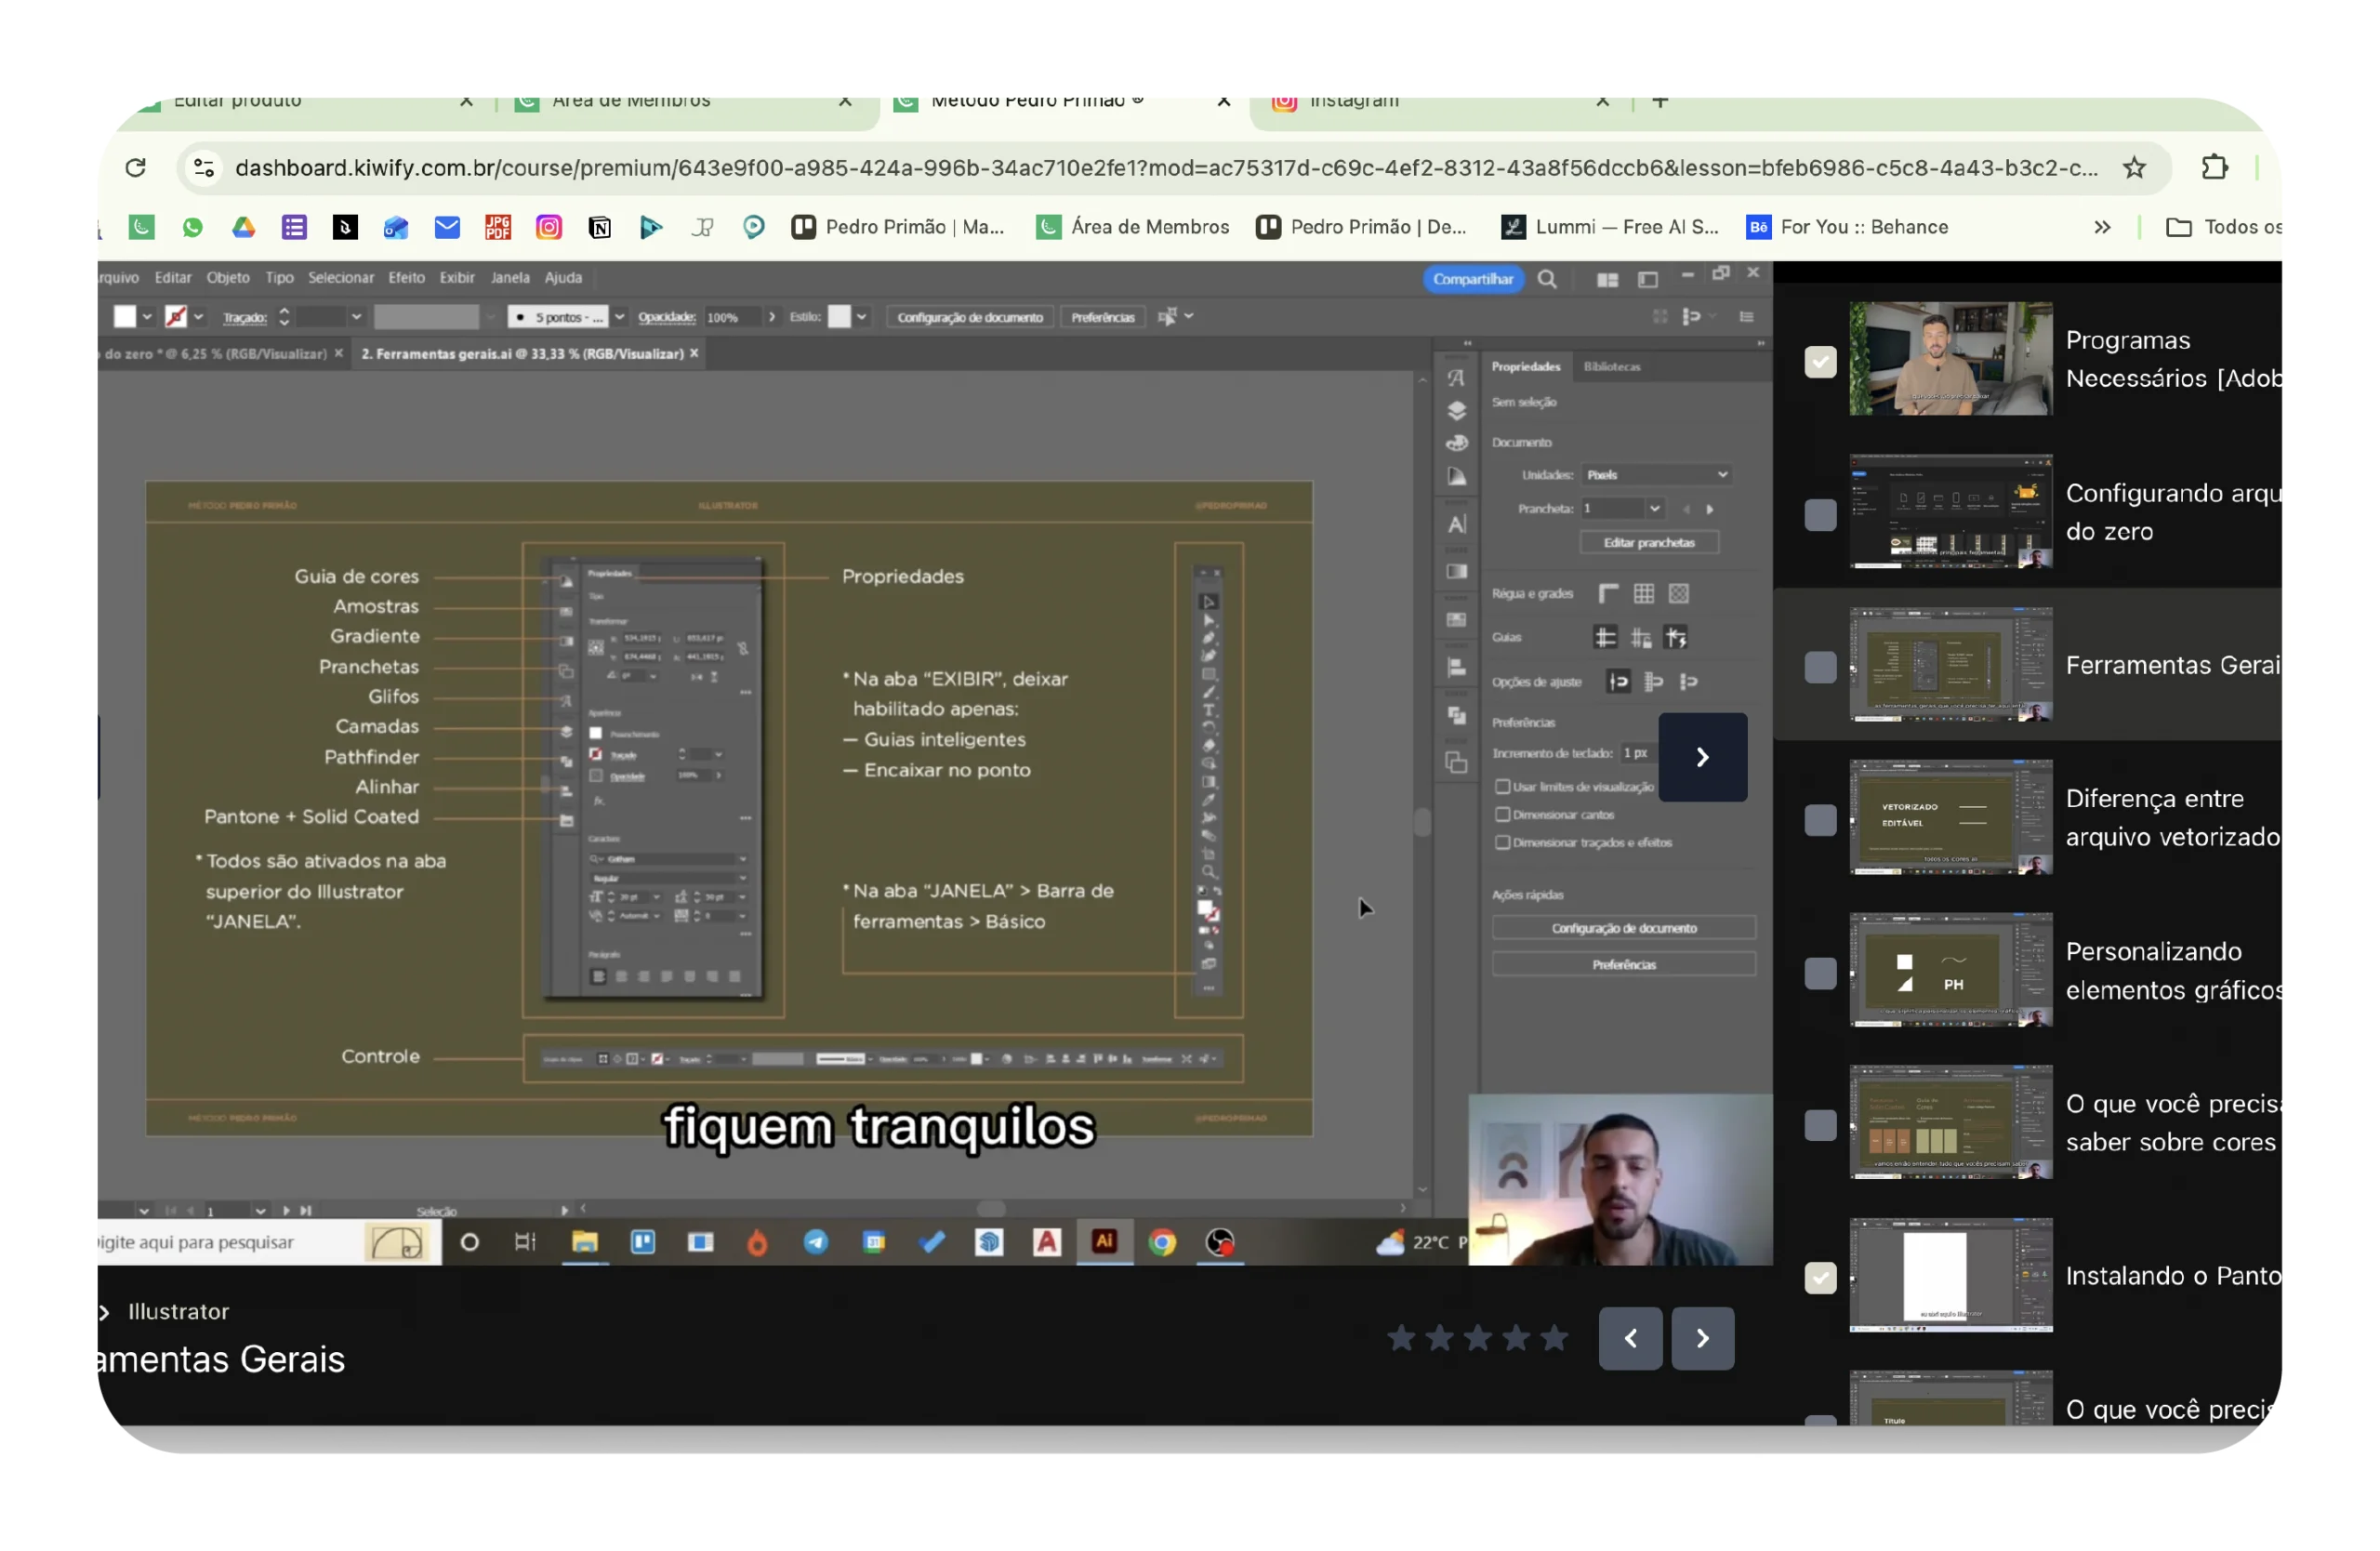Open the browser extensions puzzle icon
The height and width of the screenshot is (1551, 2380).
click(x=2214, y=168)
